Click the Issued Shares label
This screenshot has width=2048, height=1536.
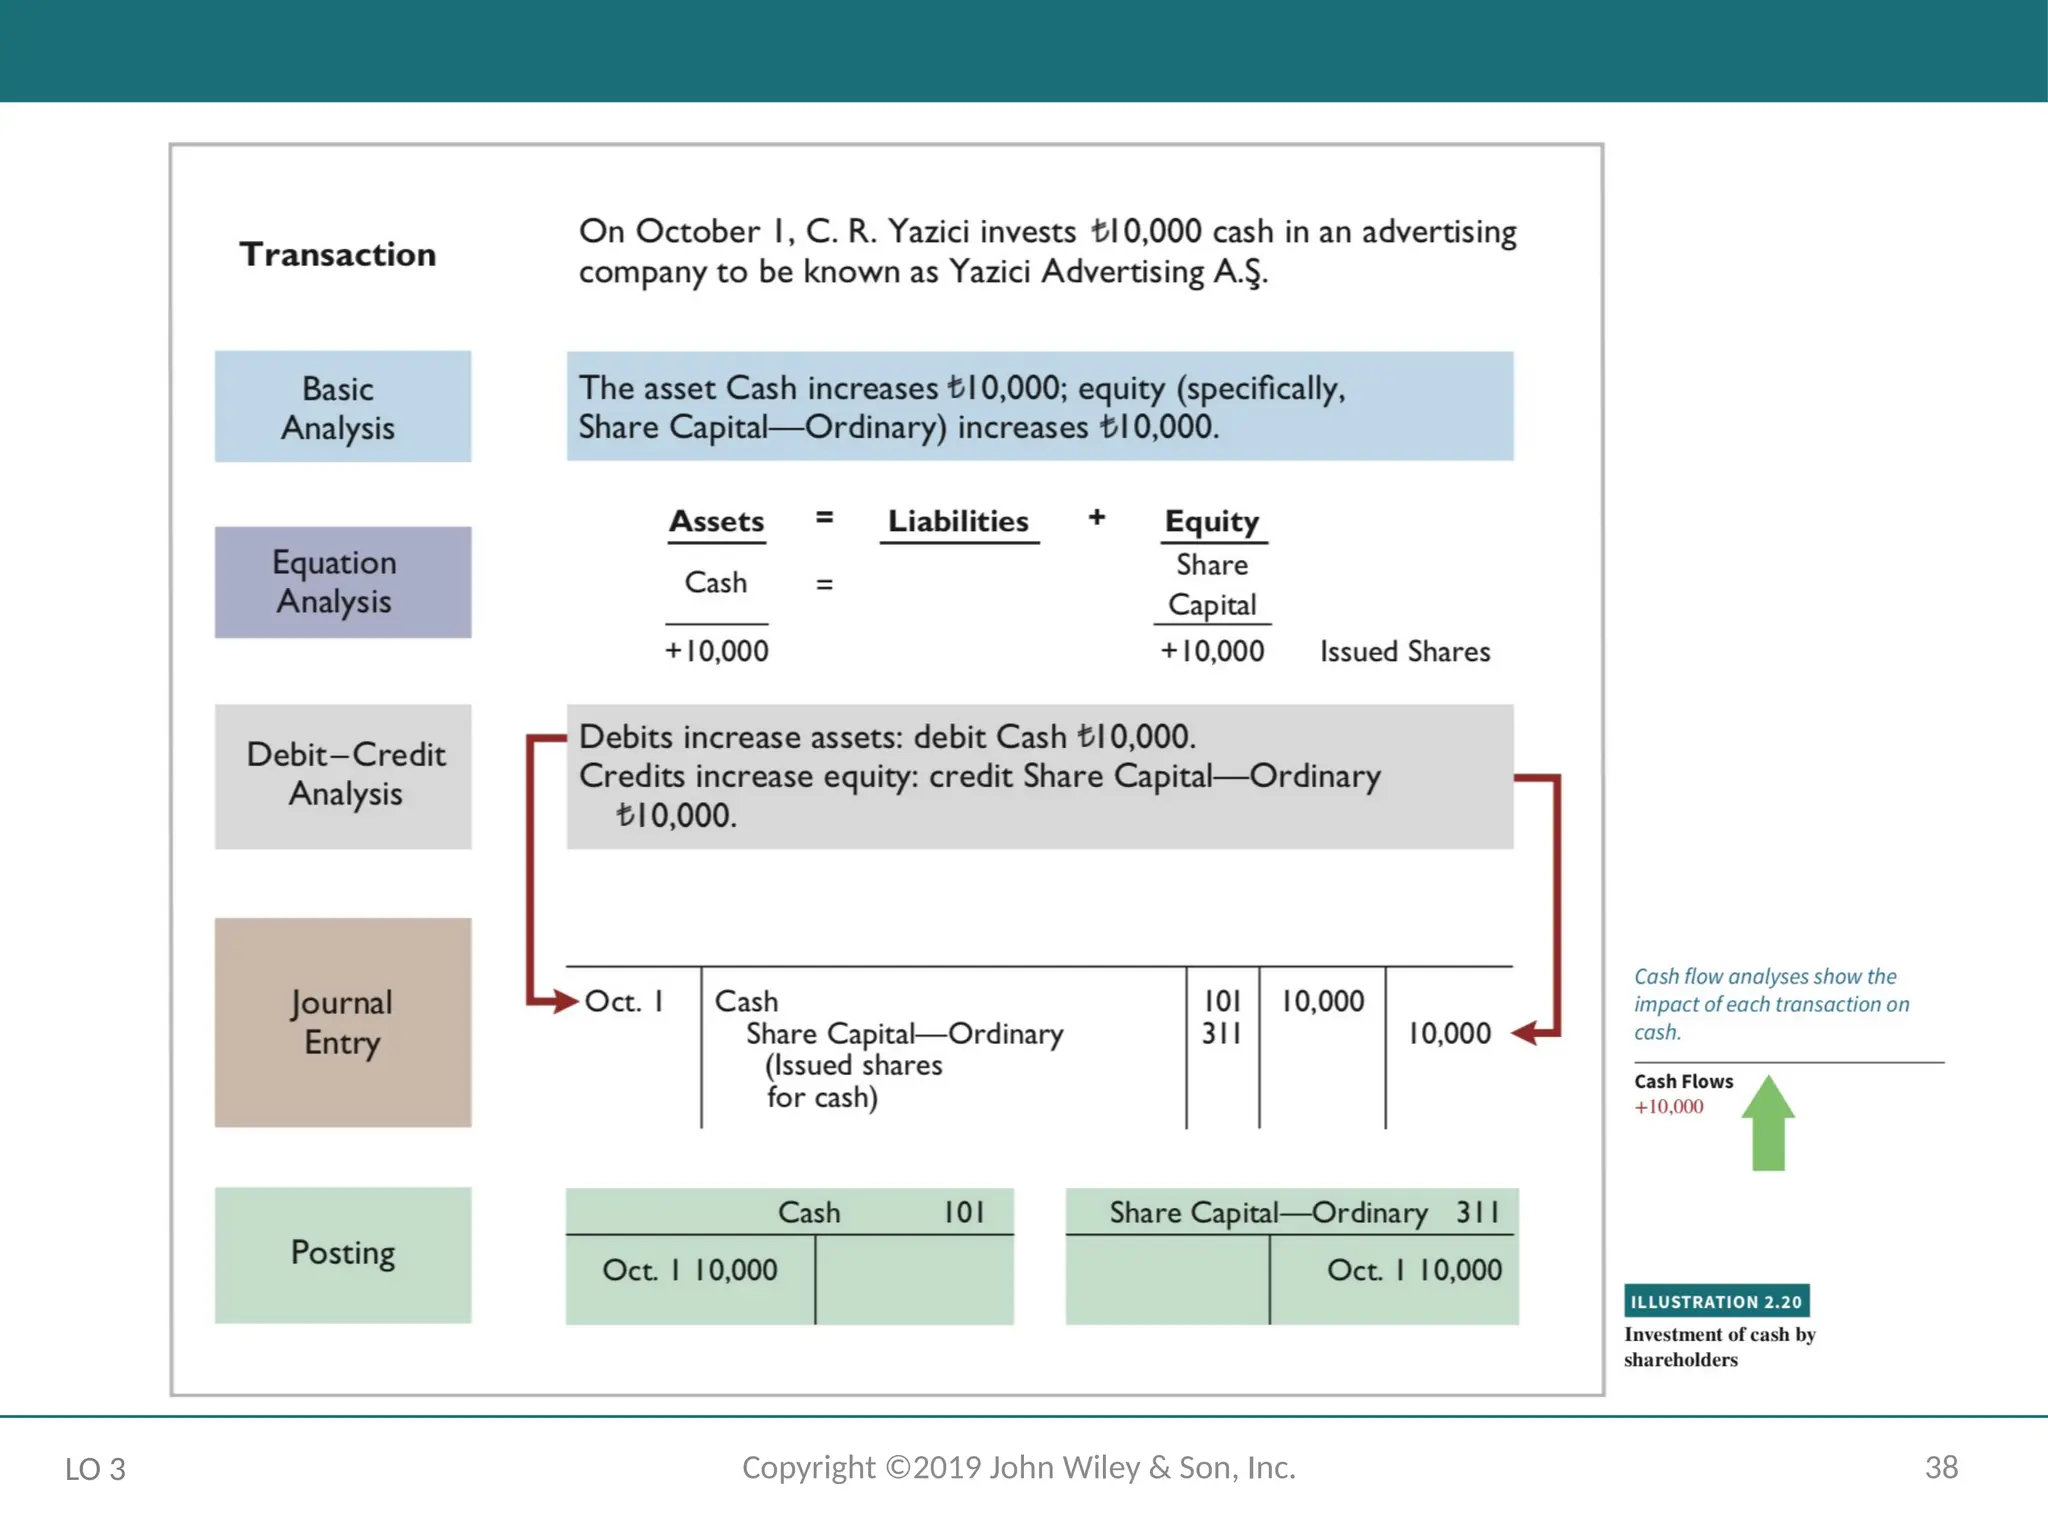tap(1404, 651)
